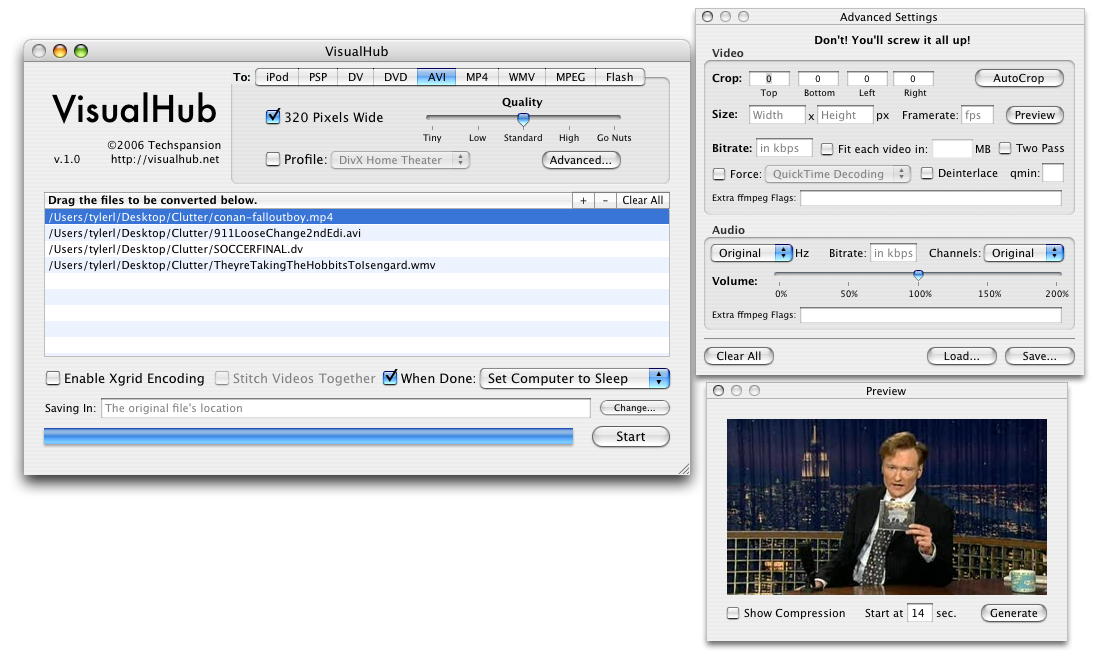Click the Crop Bottom field

pyautogui.click(x=818, y=79)
